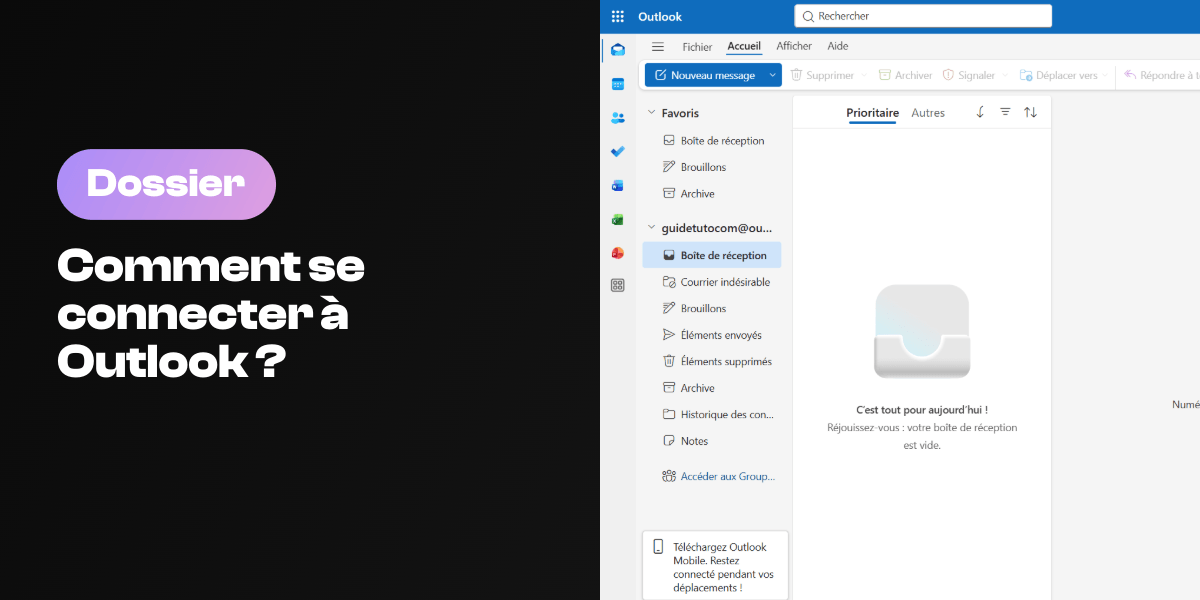This screenshot has width=1200, height=600.
Task: Select the highlighted Boîte de réception folder
Action: tap(712, 255)
